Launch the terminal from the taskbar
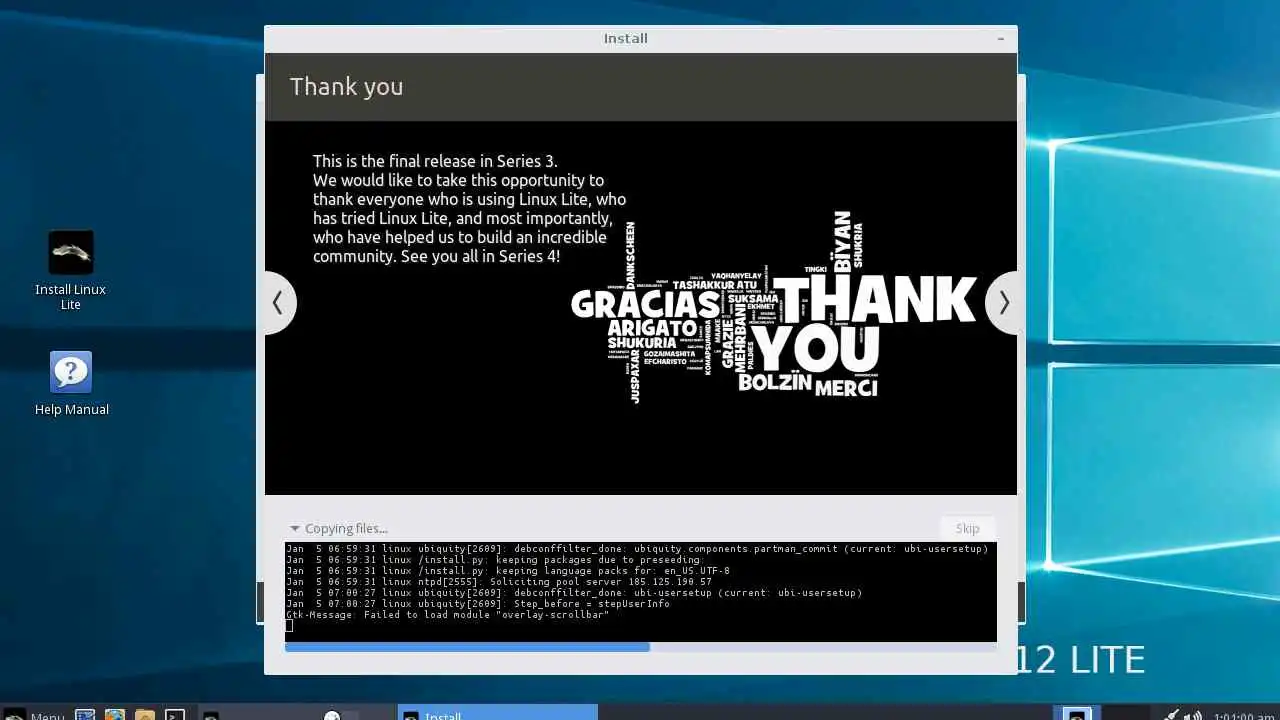 click(175, 714)
